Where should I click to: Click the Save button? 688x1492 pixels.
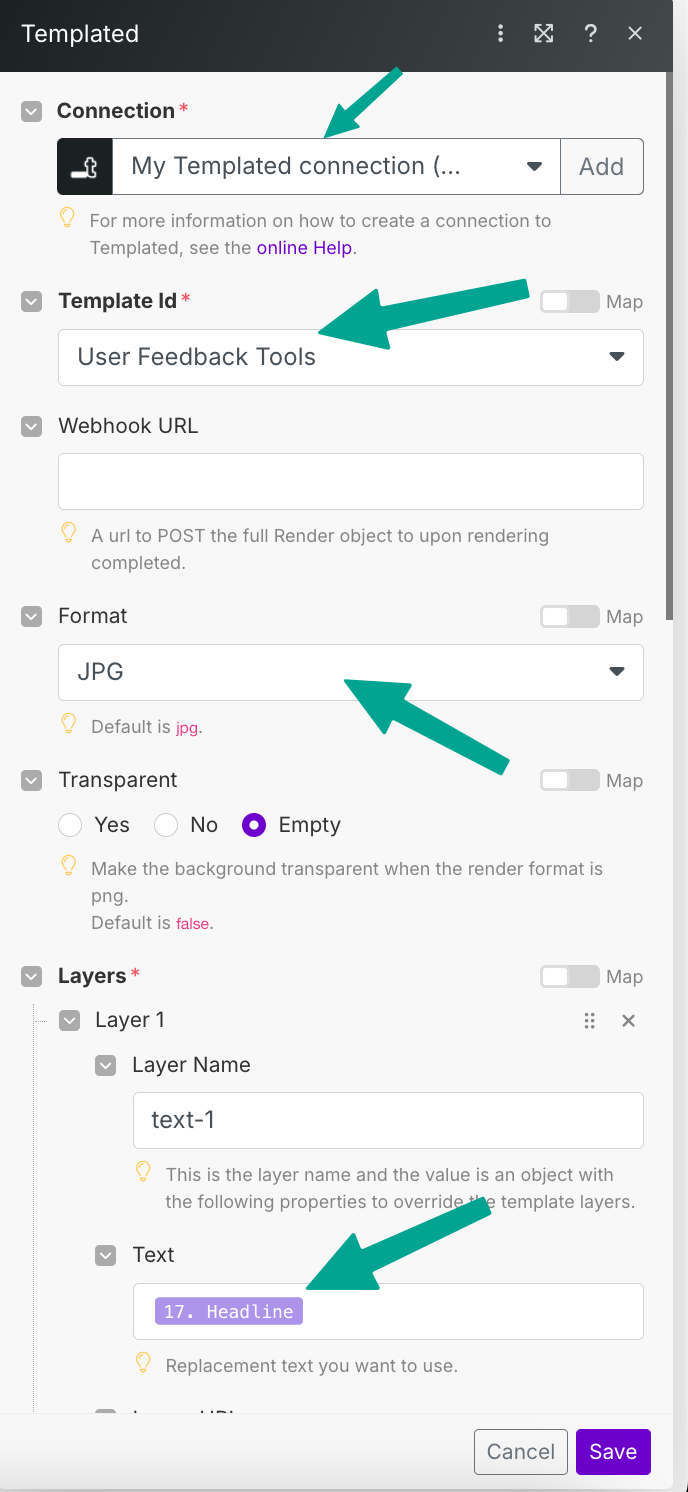click(x=613, y=1452)
